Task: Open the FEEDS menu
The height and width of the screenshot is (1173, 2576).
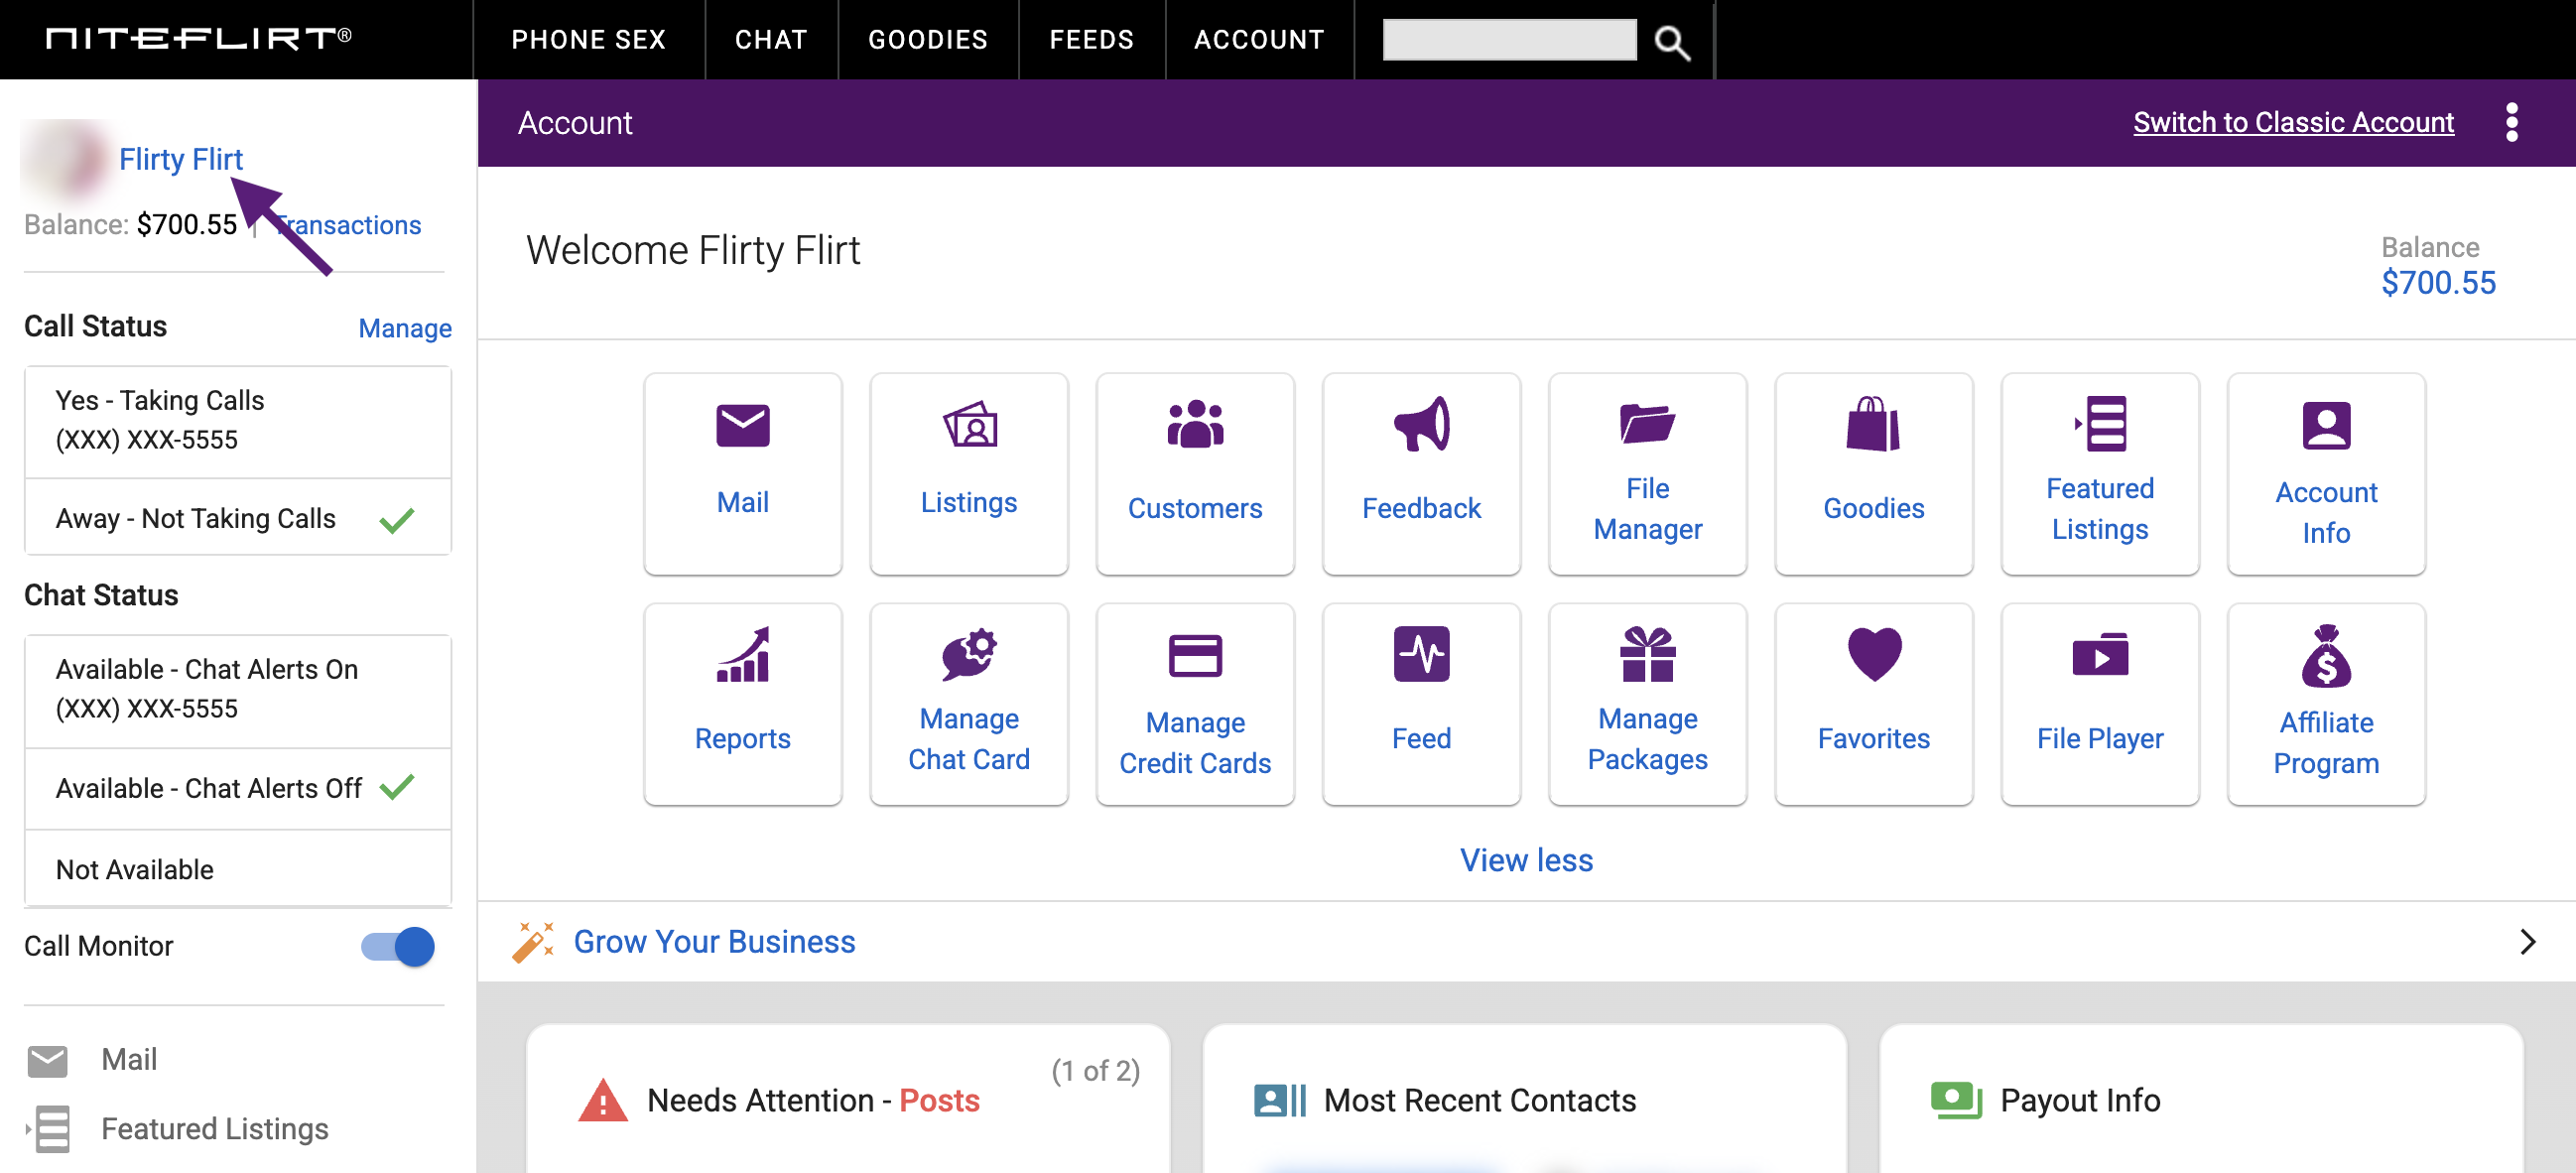Action: tap(1092, 40)
